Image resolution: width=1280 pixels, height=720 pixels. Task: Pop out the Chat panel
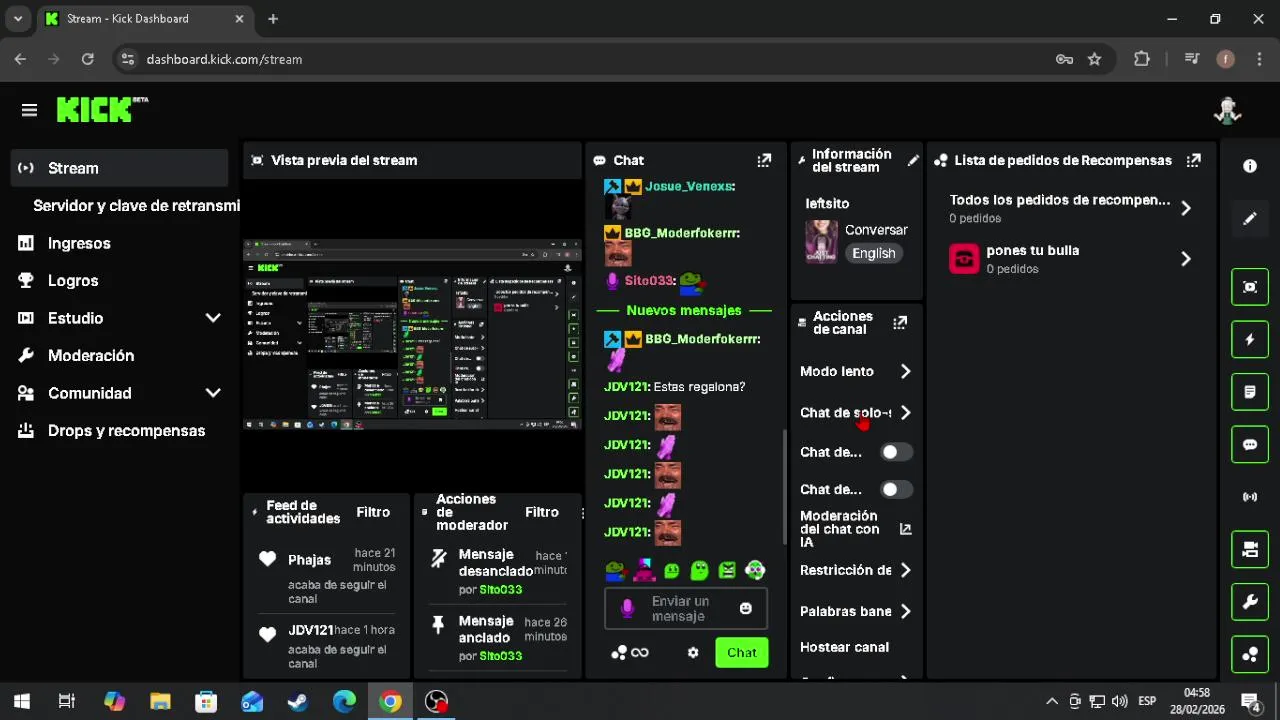click(x=764, y=160)
